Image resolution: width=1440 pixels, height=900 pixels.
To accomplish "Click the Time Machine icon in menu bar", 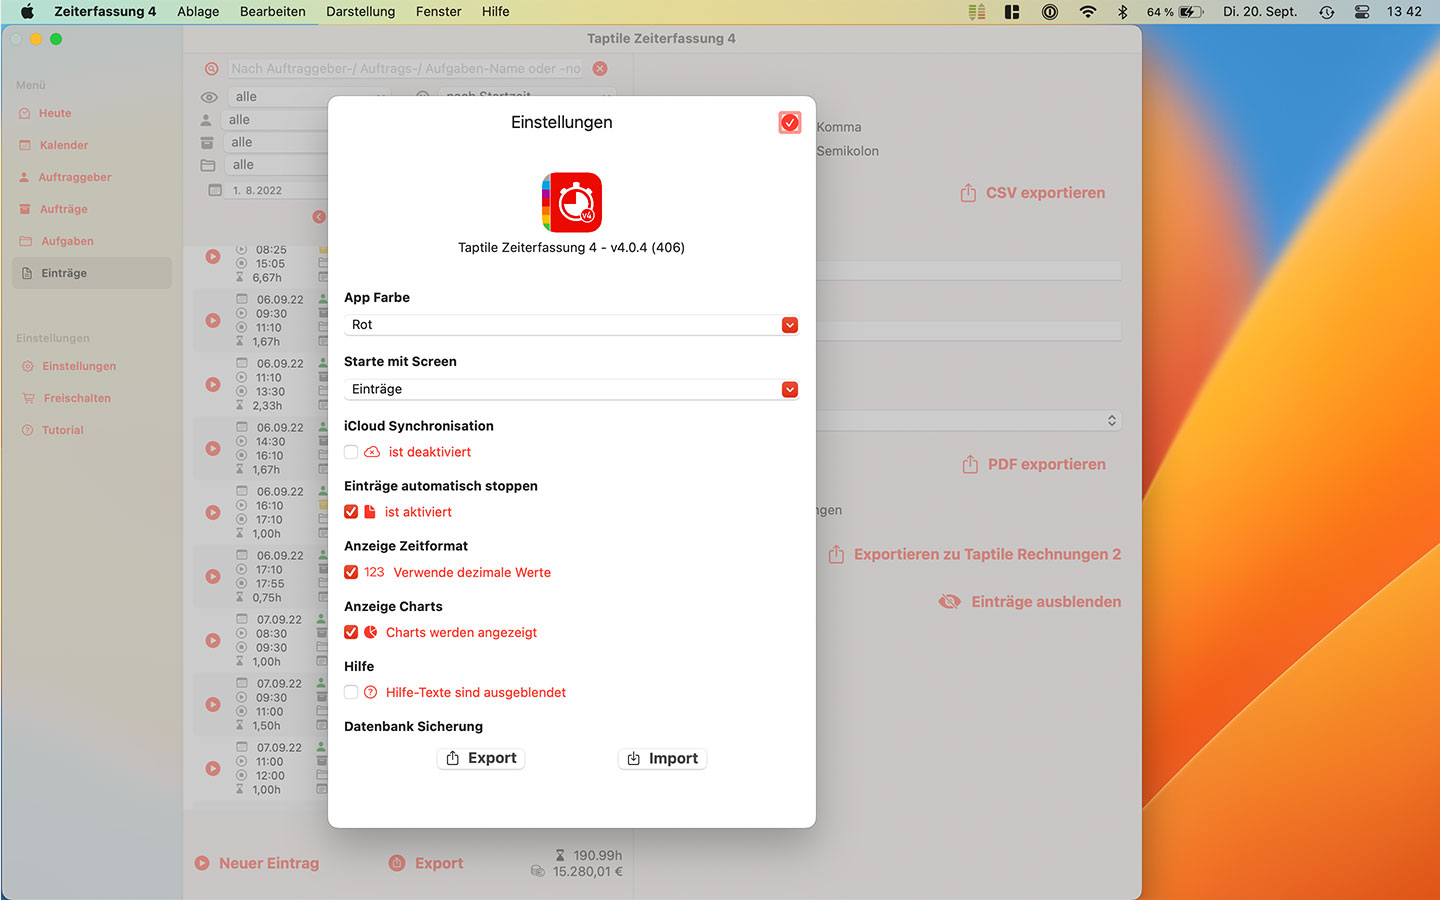I will tap(1327, 12).
